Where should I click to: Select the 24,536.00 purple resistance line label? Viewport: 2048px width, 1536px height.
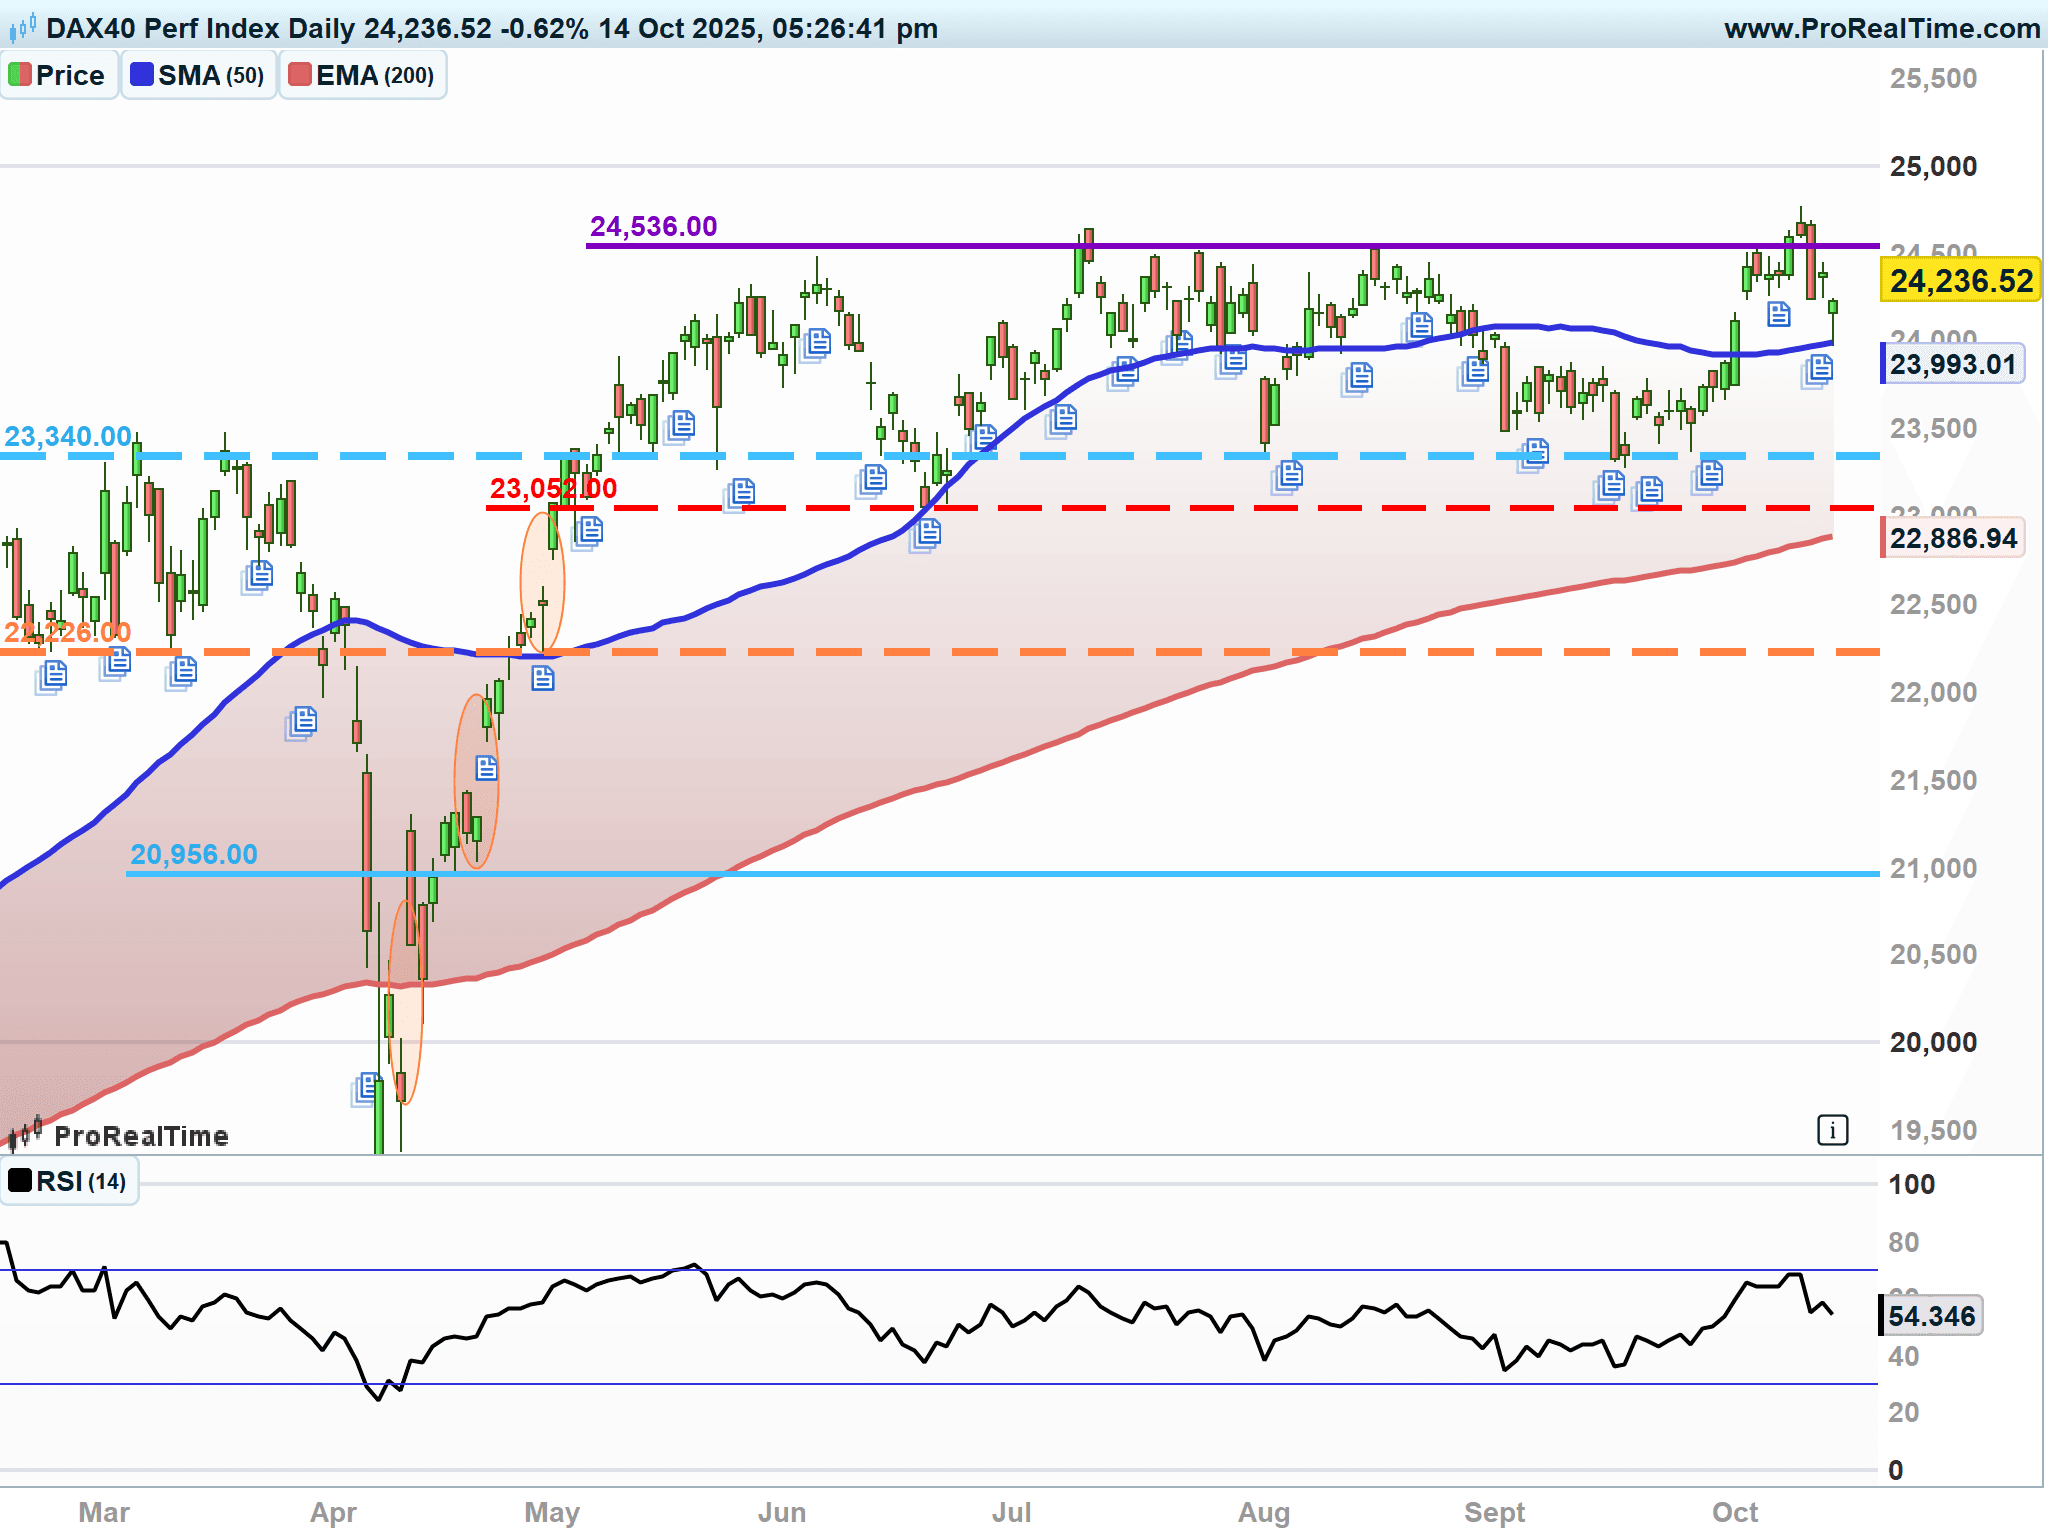pos(653,227)
